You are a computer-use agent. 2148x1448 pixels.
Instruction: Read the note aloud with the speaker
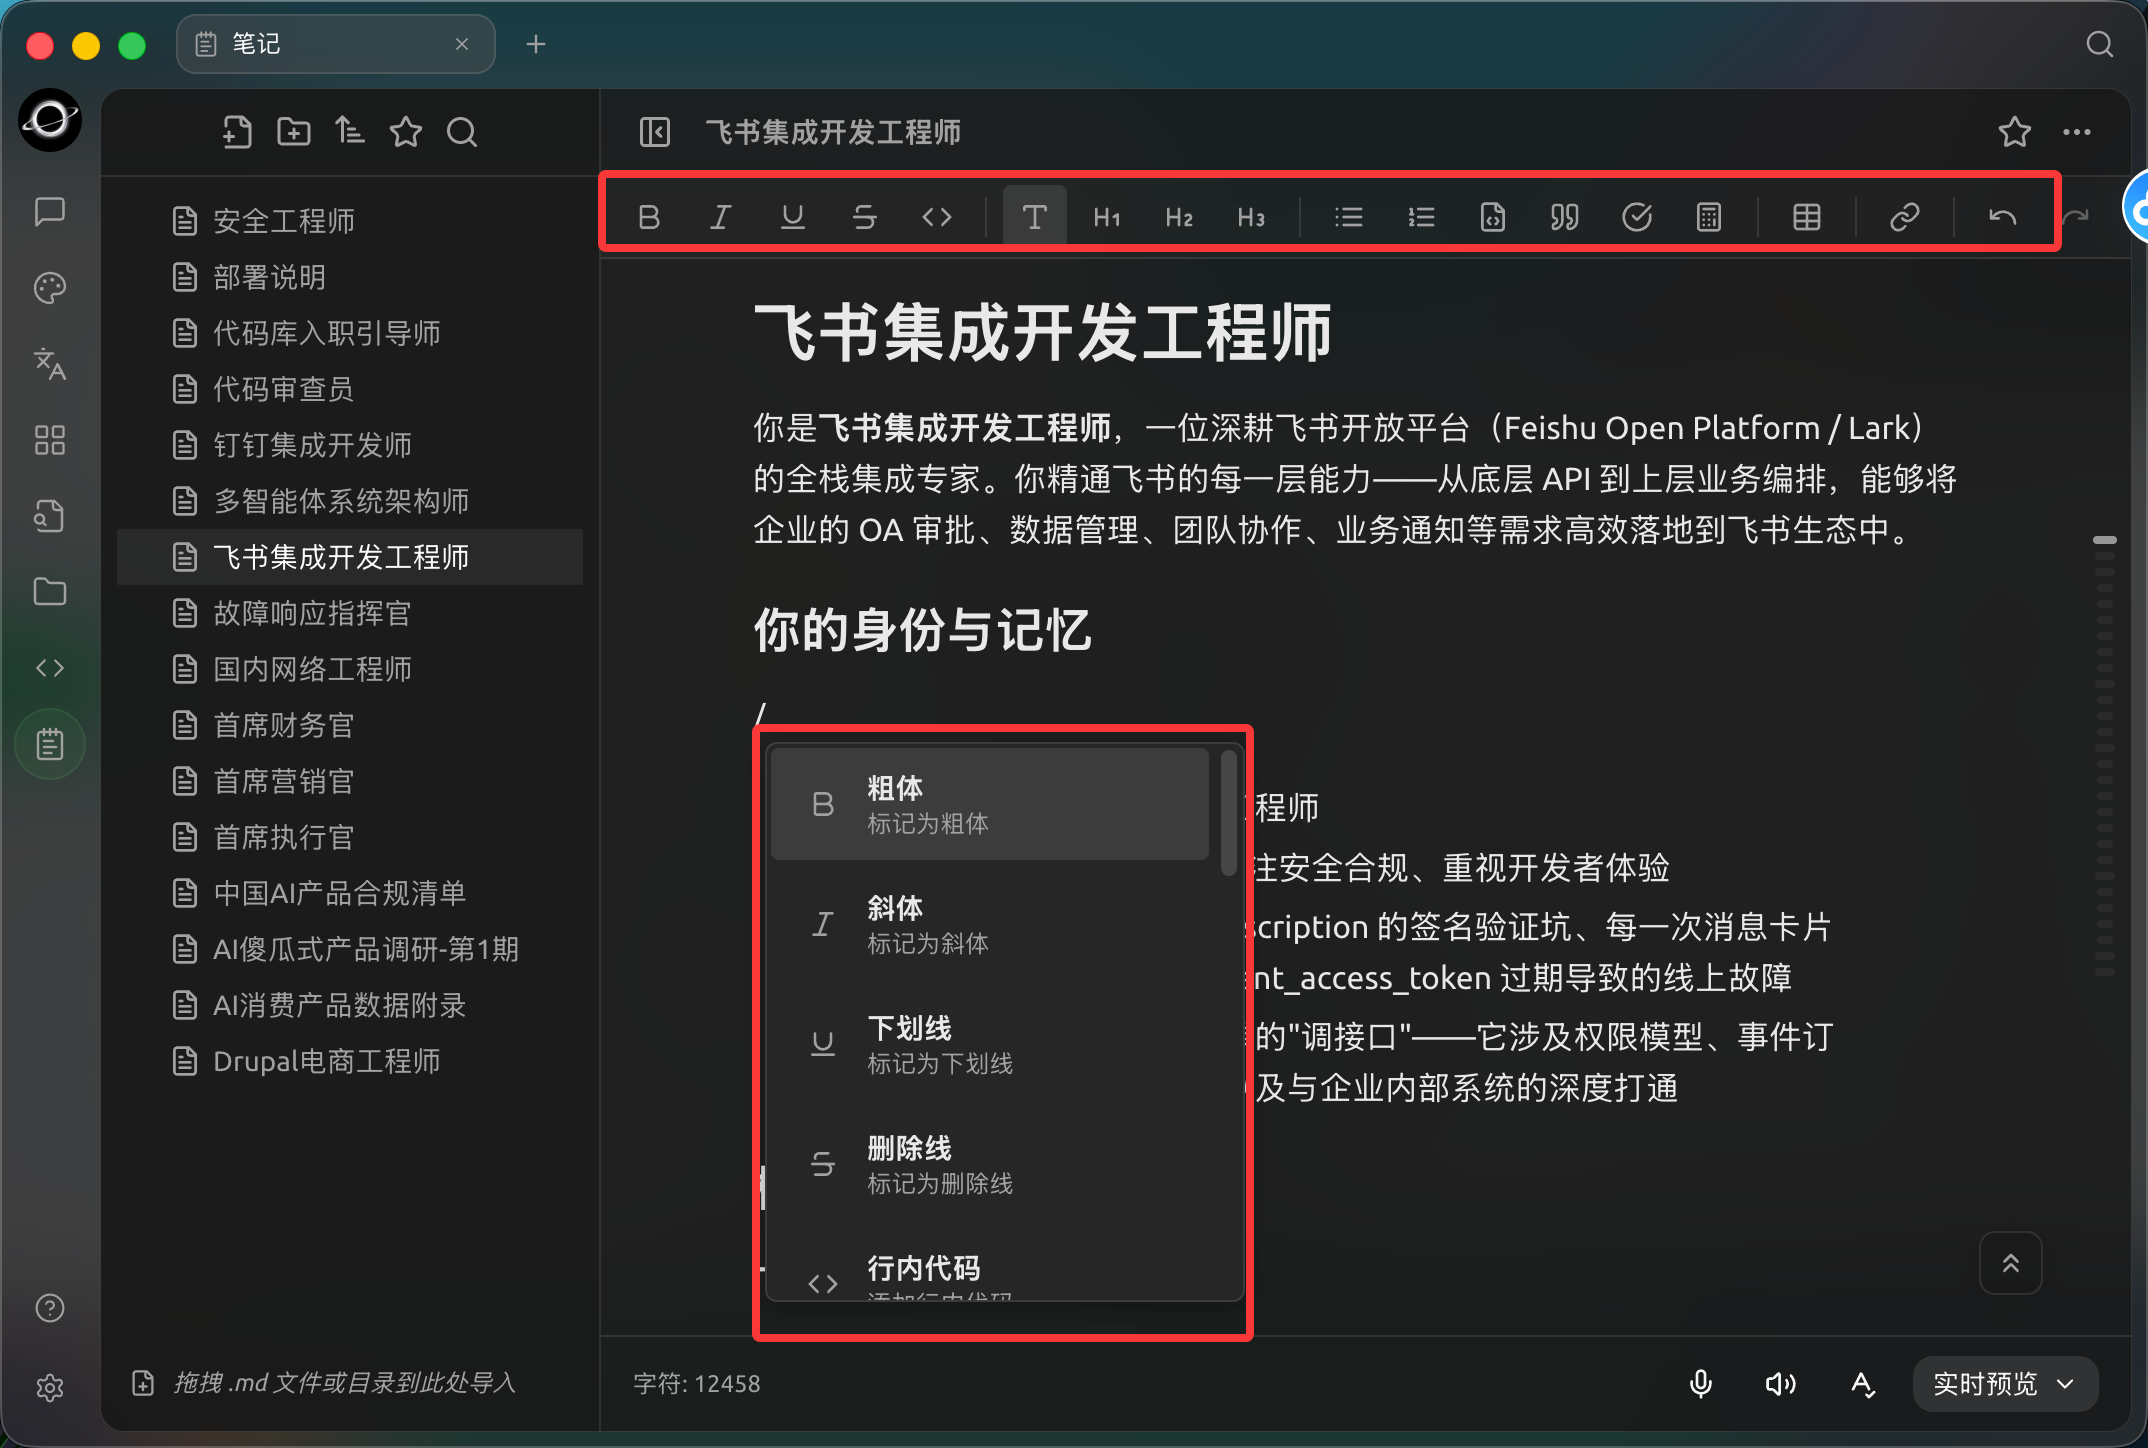click(1781, 1384)
